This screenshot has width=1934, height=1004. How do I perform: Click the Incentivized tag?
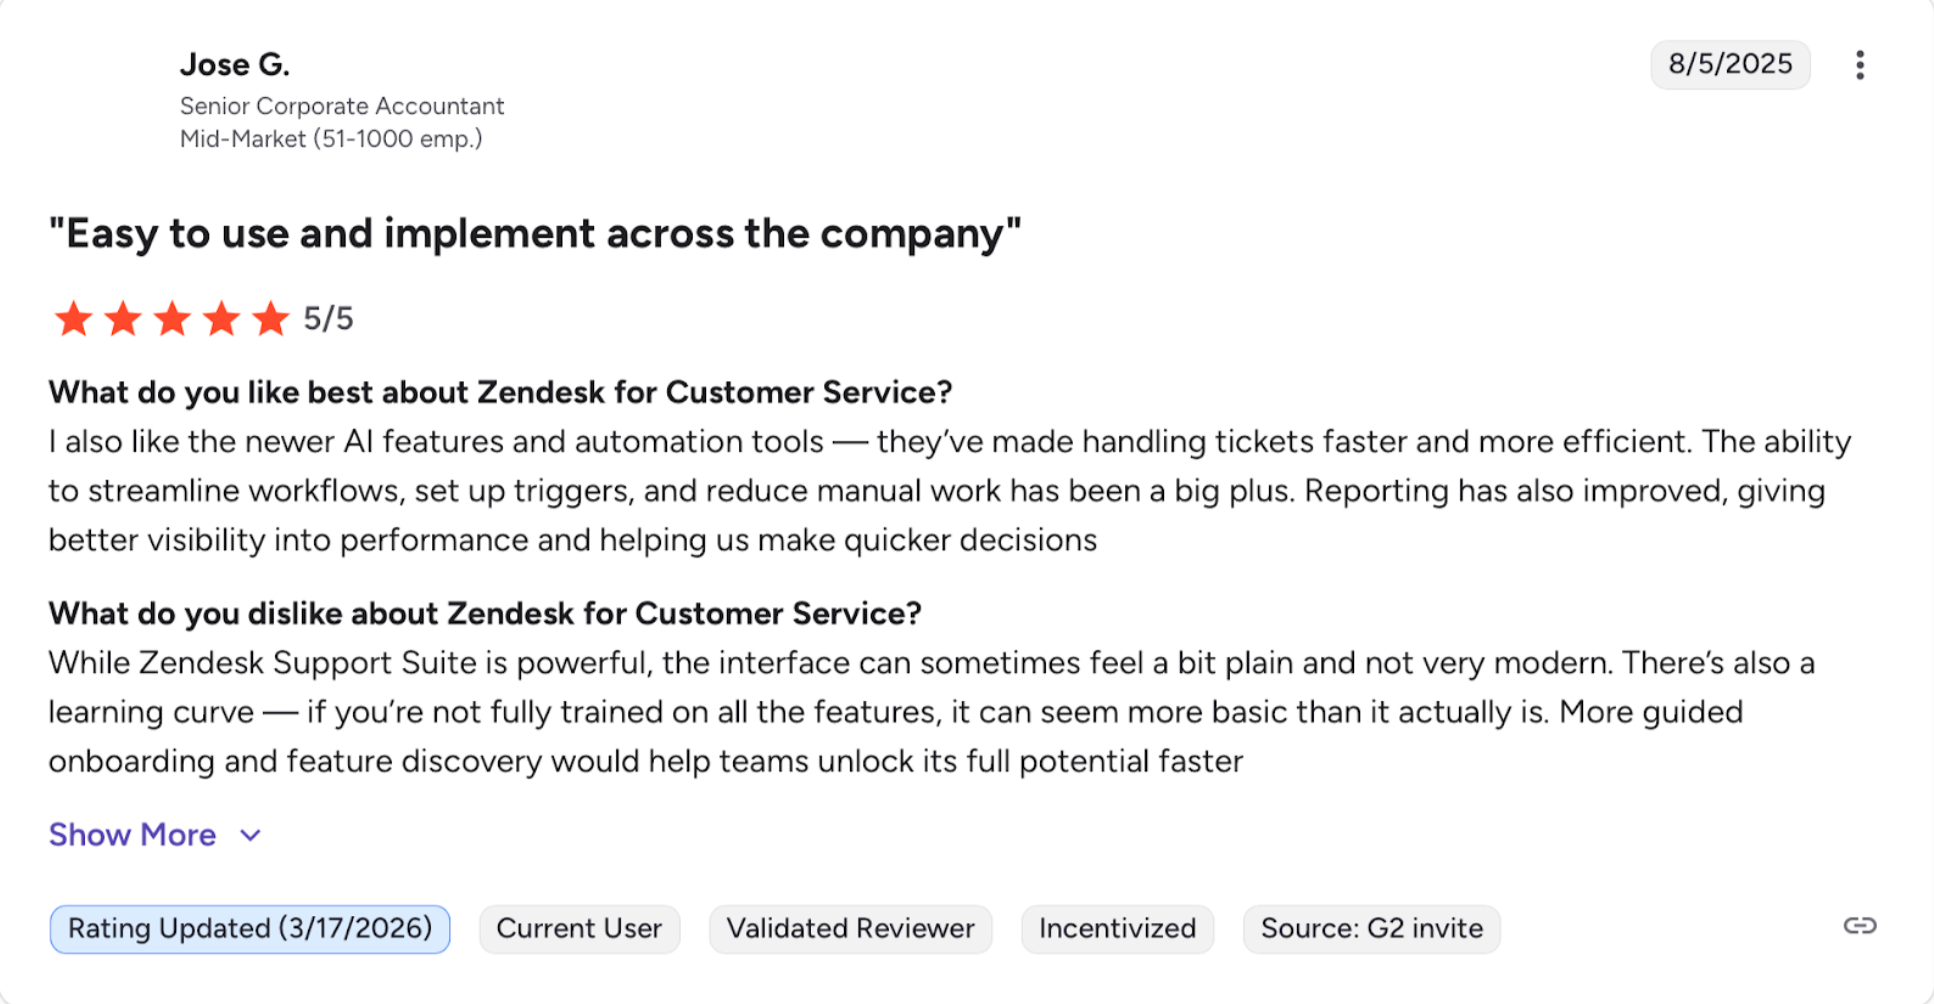click(x=1117, y=929)
